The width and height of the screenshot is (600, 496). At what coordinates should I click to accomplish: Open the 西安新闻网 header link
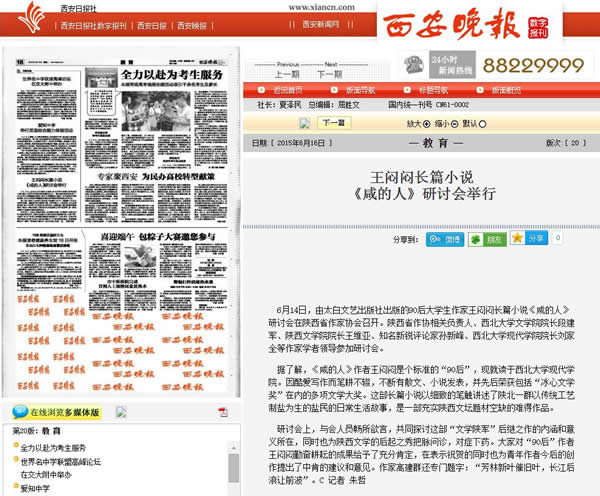(x=321, y=24)
